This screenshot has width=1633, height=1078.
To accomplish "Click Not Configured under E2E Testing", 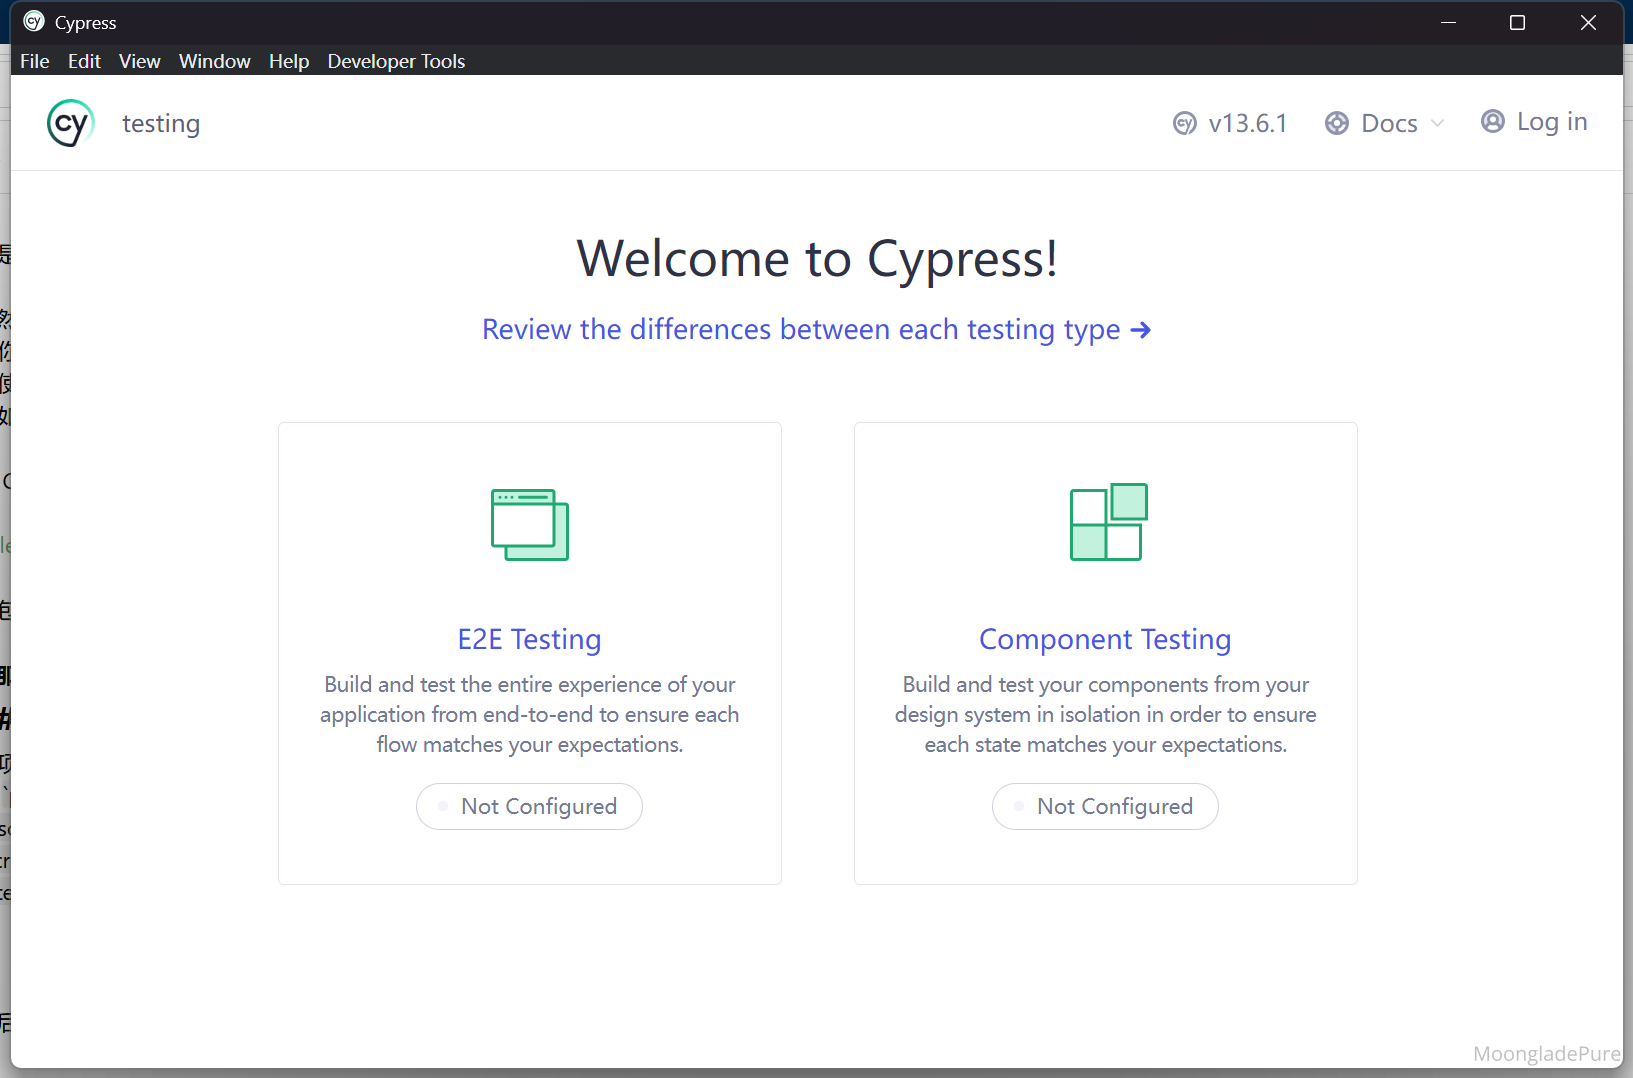I will (x=529, y=806).
